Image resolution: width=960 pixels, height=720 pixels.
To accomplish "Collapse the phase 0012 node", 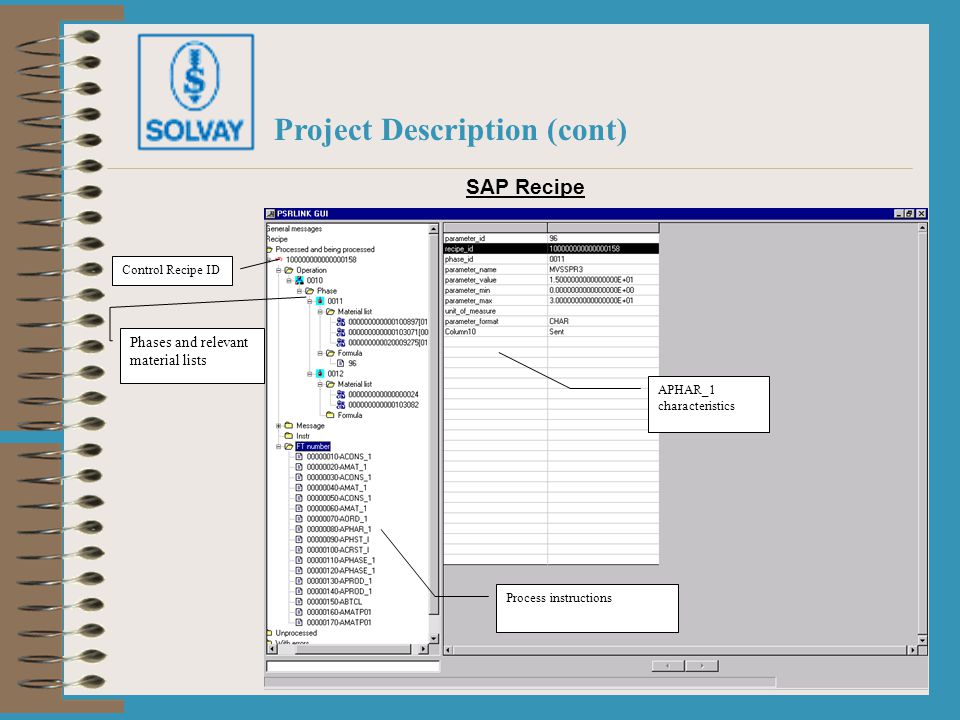I will point(310,373).
